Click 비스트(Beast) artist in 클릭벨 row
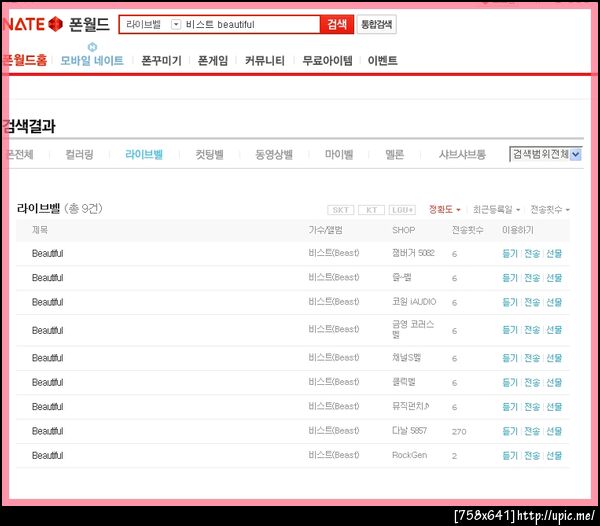Viewport: 600px width, 526px height. [x=334, y=382]
